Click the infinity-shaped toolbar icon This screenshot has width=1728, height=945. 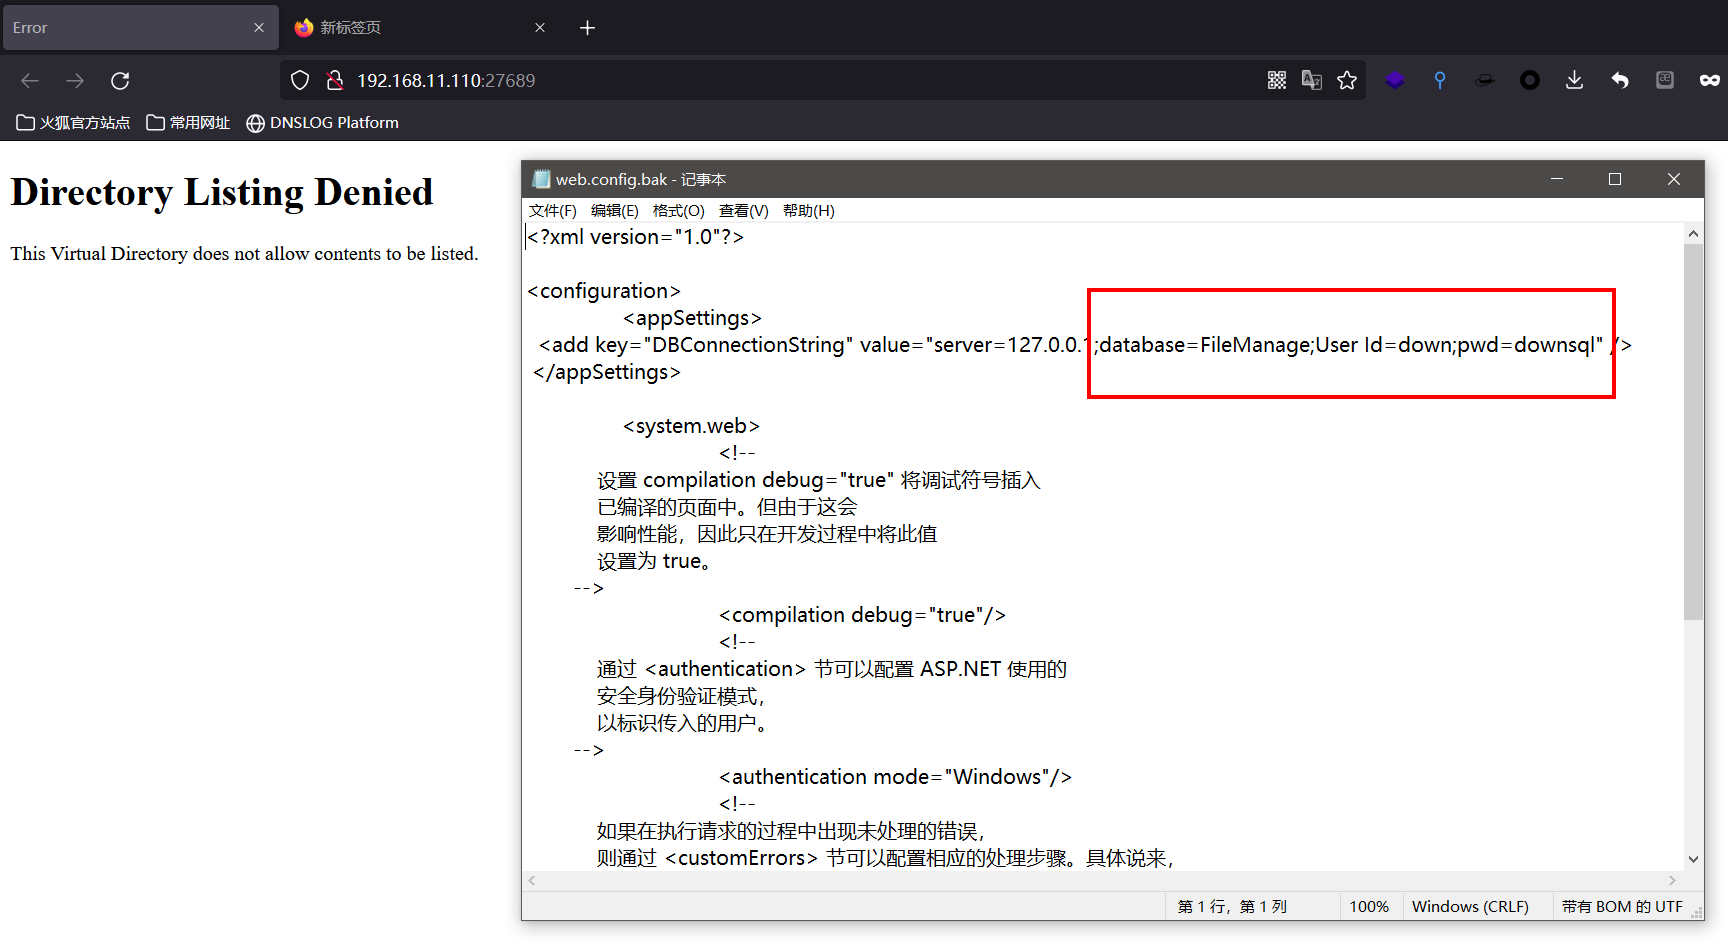point(1710,80)
